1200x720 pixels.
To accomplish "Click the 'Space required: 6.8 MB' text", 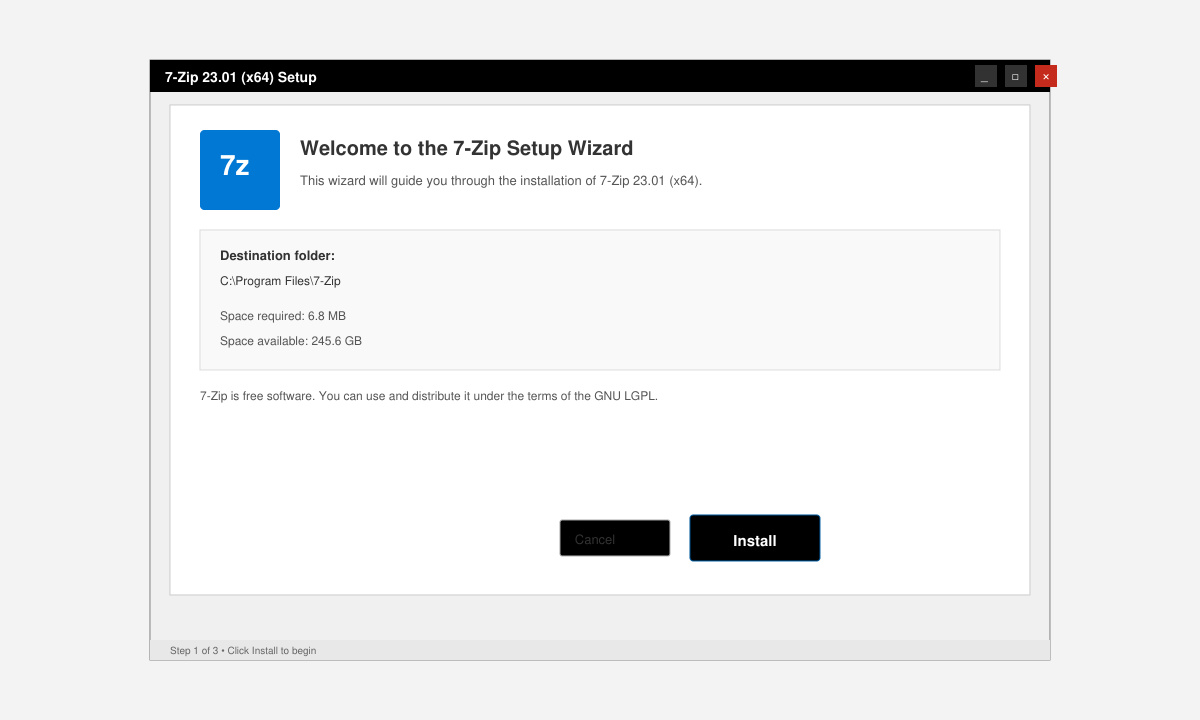I will tap(283, 316).
